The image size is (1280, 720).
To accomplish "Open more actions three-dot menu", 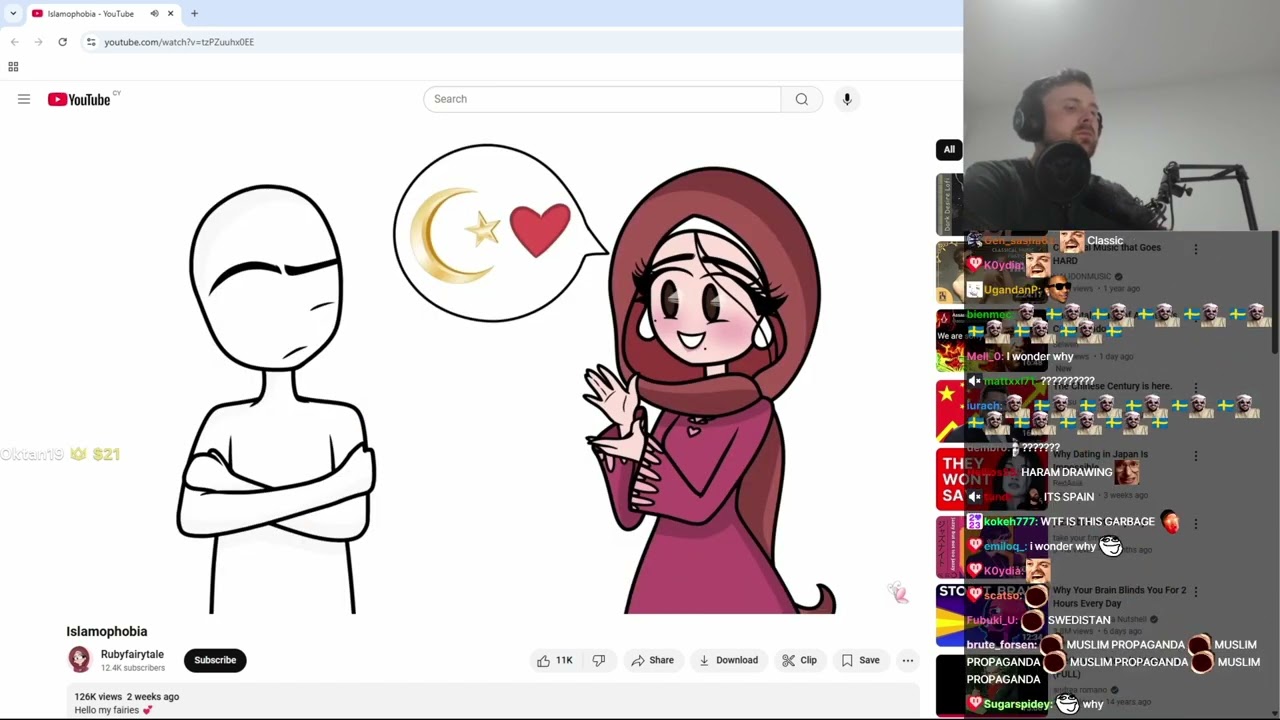I will [x=908, y=660].
